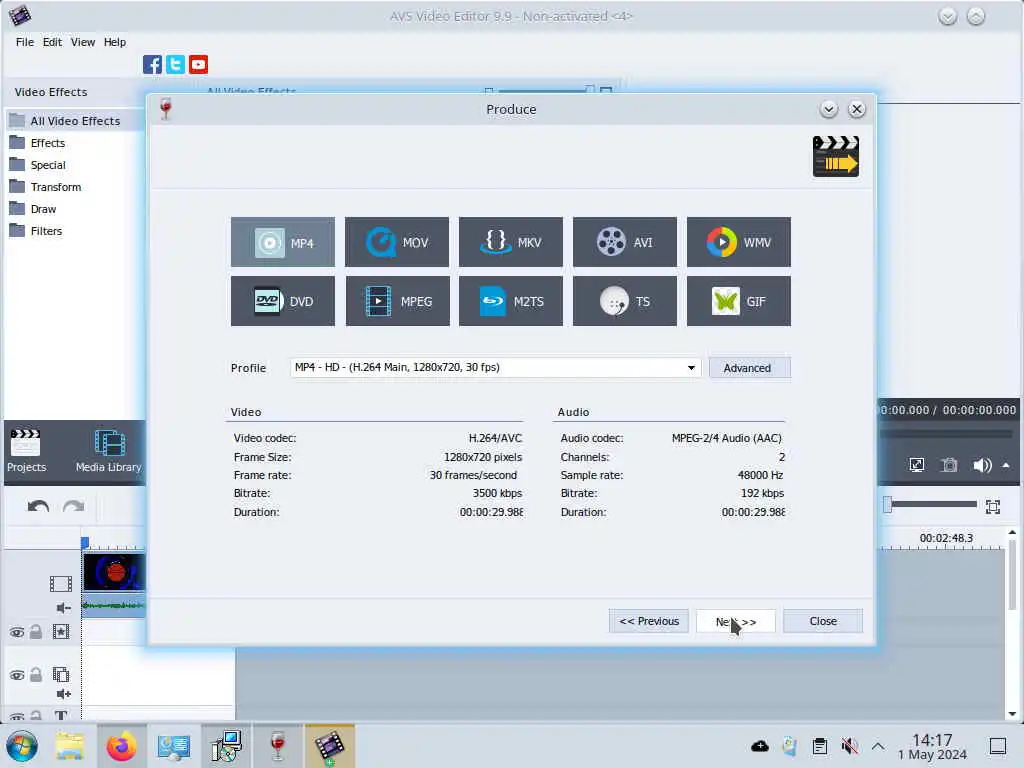Image resolution: width=1024 pixels, height=768 pixels.
Task: Toggle lock on video effects track
Action: click(36, 632)
